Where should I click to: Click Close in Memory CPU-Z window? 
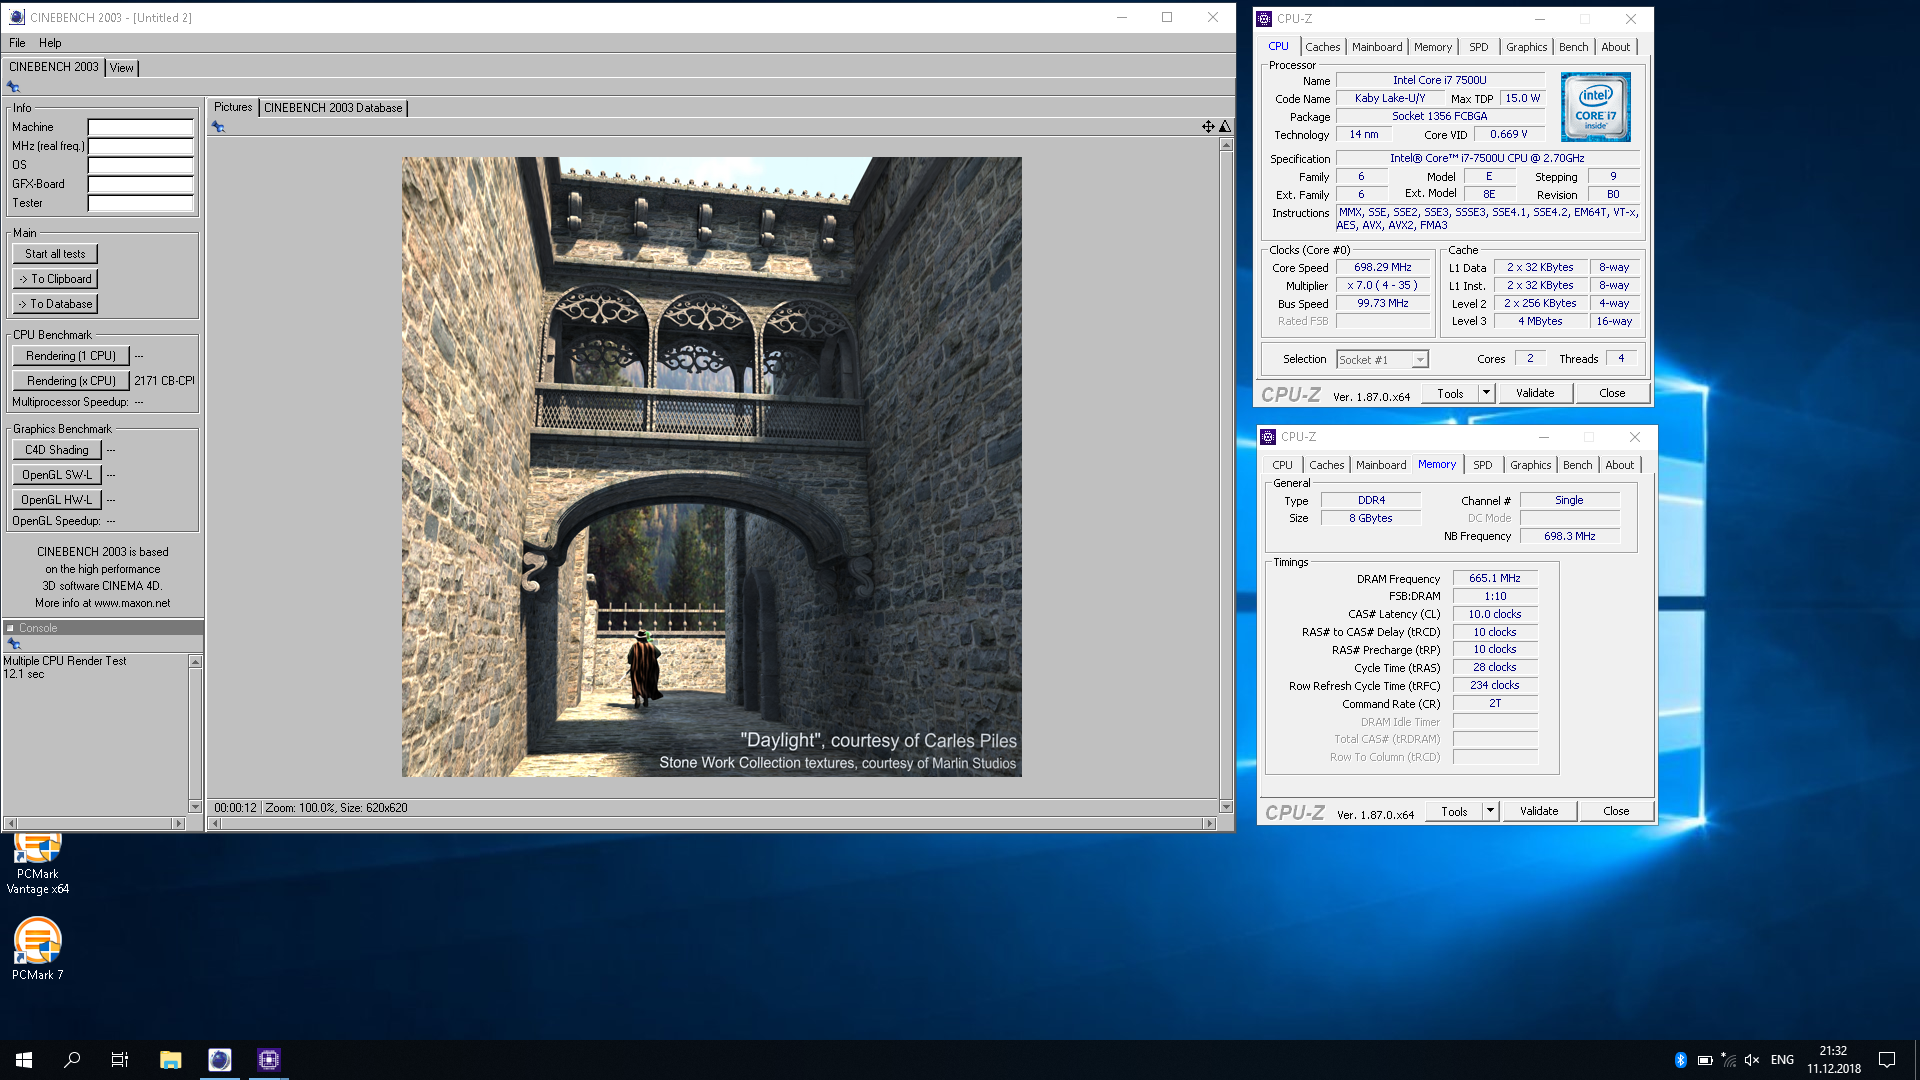(1616, 811)
